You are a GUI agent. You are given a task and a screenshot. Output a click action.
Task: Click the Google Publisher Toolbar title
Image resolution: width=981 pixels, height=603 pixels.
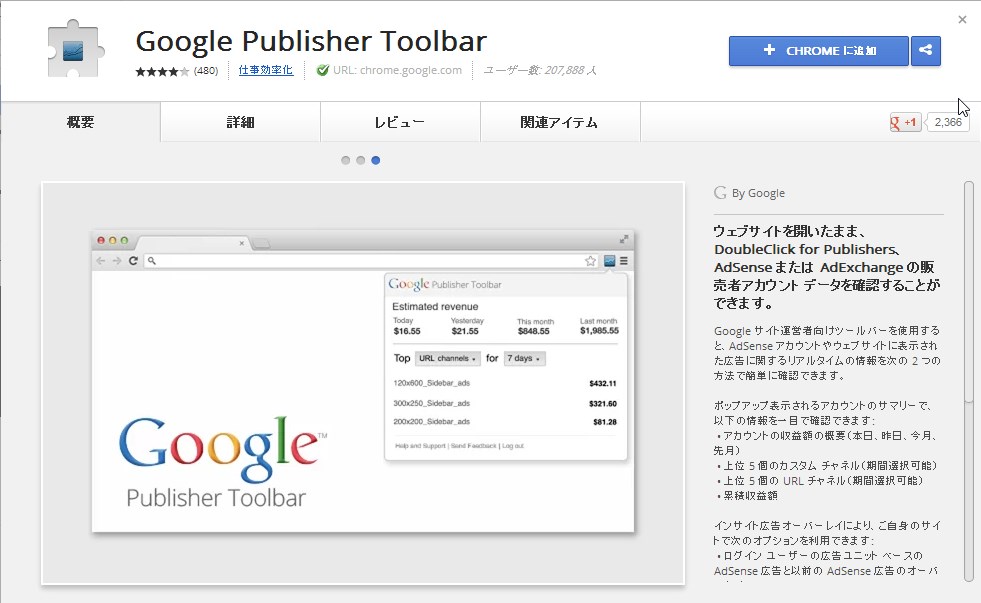[311, 41]
